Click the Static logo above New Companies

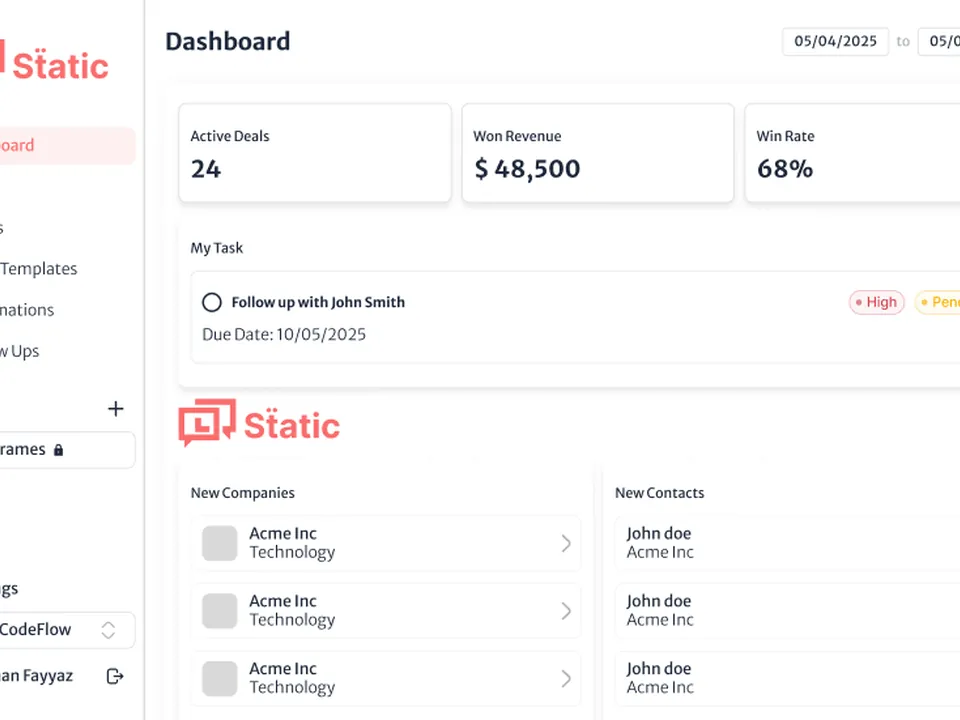click(x=259, y=422)
